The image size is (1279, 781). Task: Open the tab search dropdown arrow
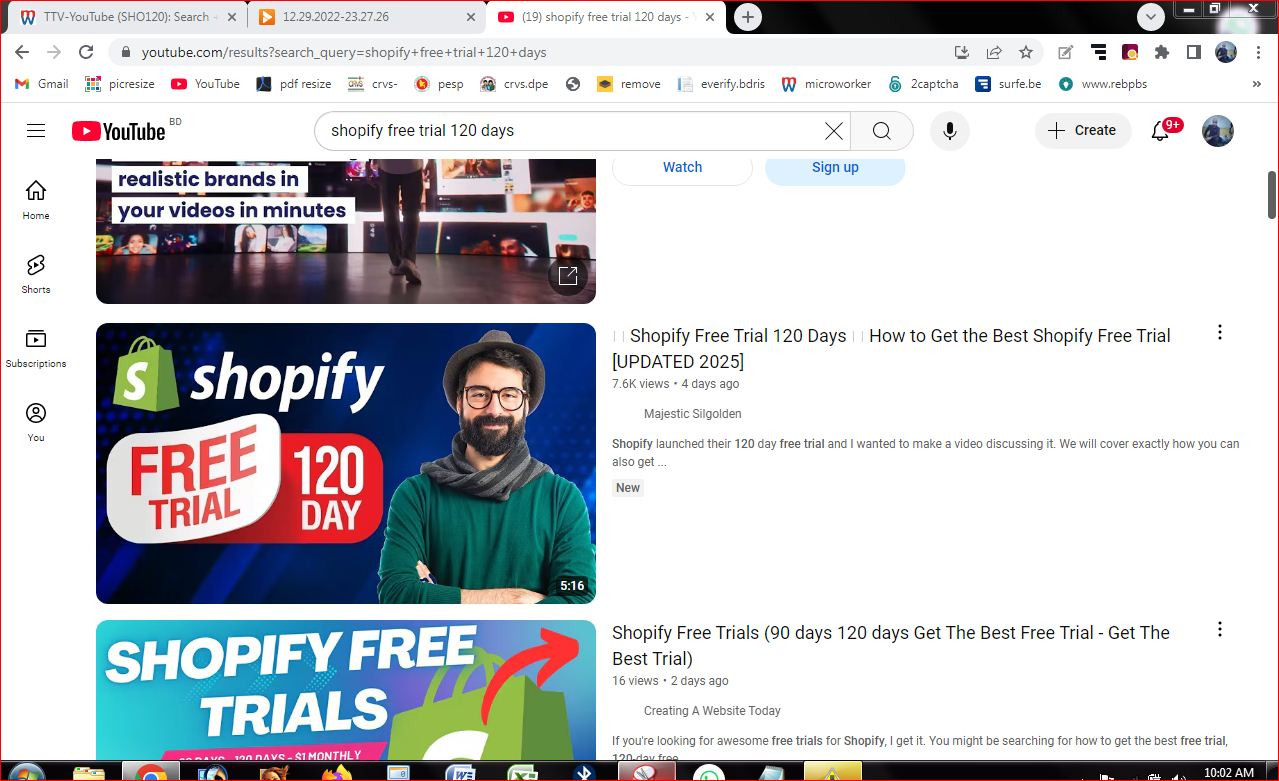pyautogui.click(x=1151, y=16)
